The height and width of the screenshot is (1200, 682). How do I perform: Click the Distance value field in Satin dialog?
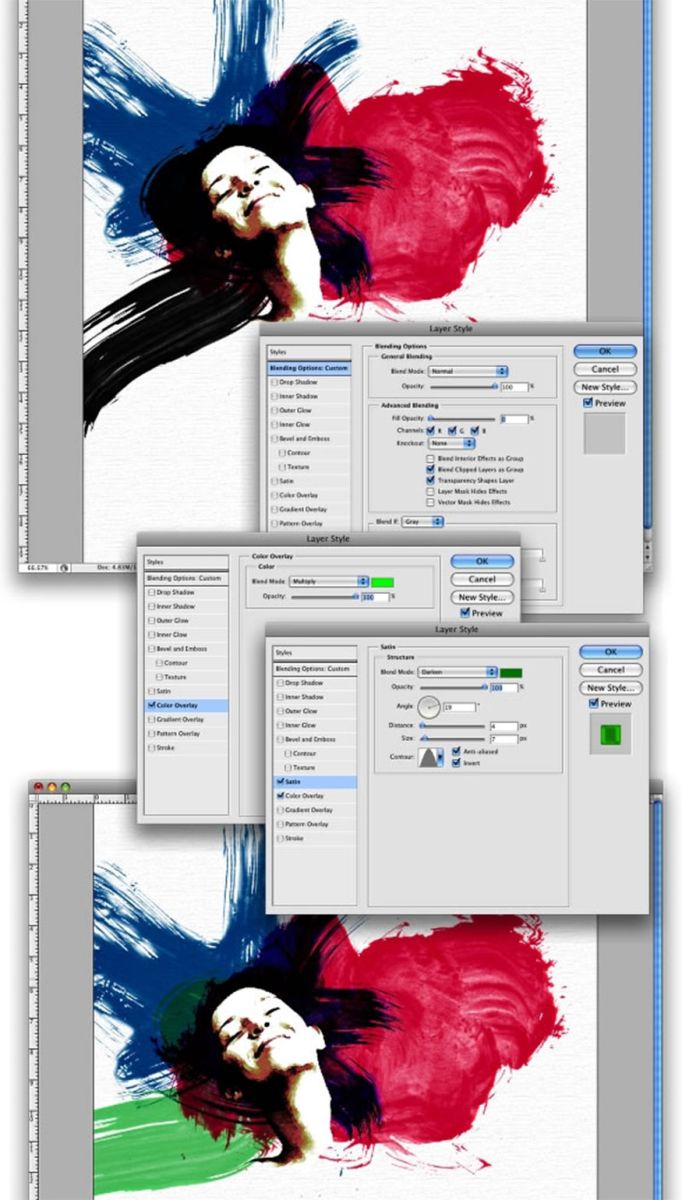pyautogui.click(x=504, y=726)
